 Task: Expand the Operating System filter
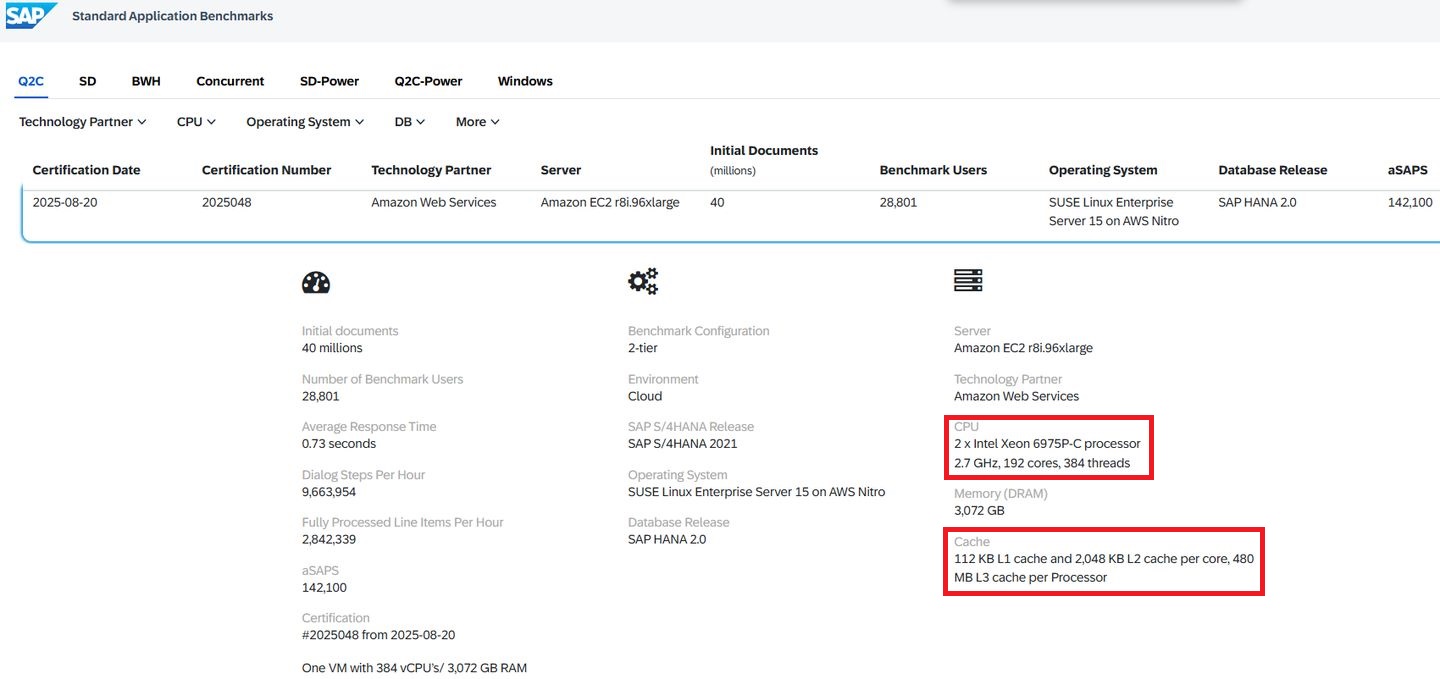(305, 122)
